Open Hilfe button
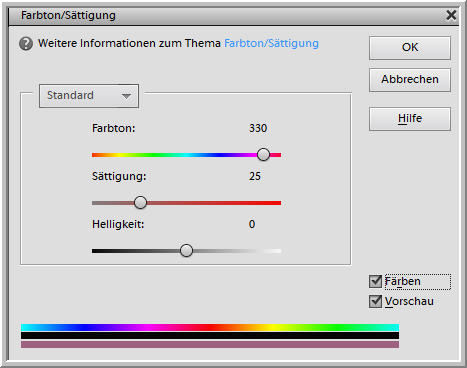 click(x=410, y=119)
